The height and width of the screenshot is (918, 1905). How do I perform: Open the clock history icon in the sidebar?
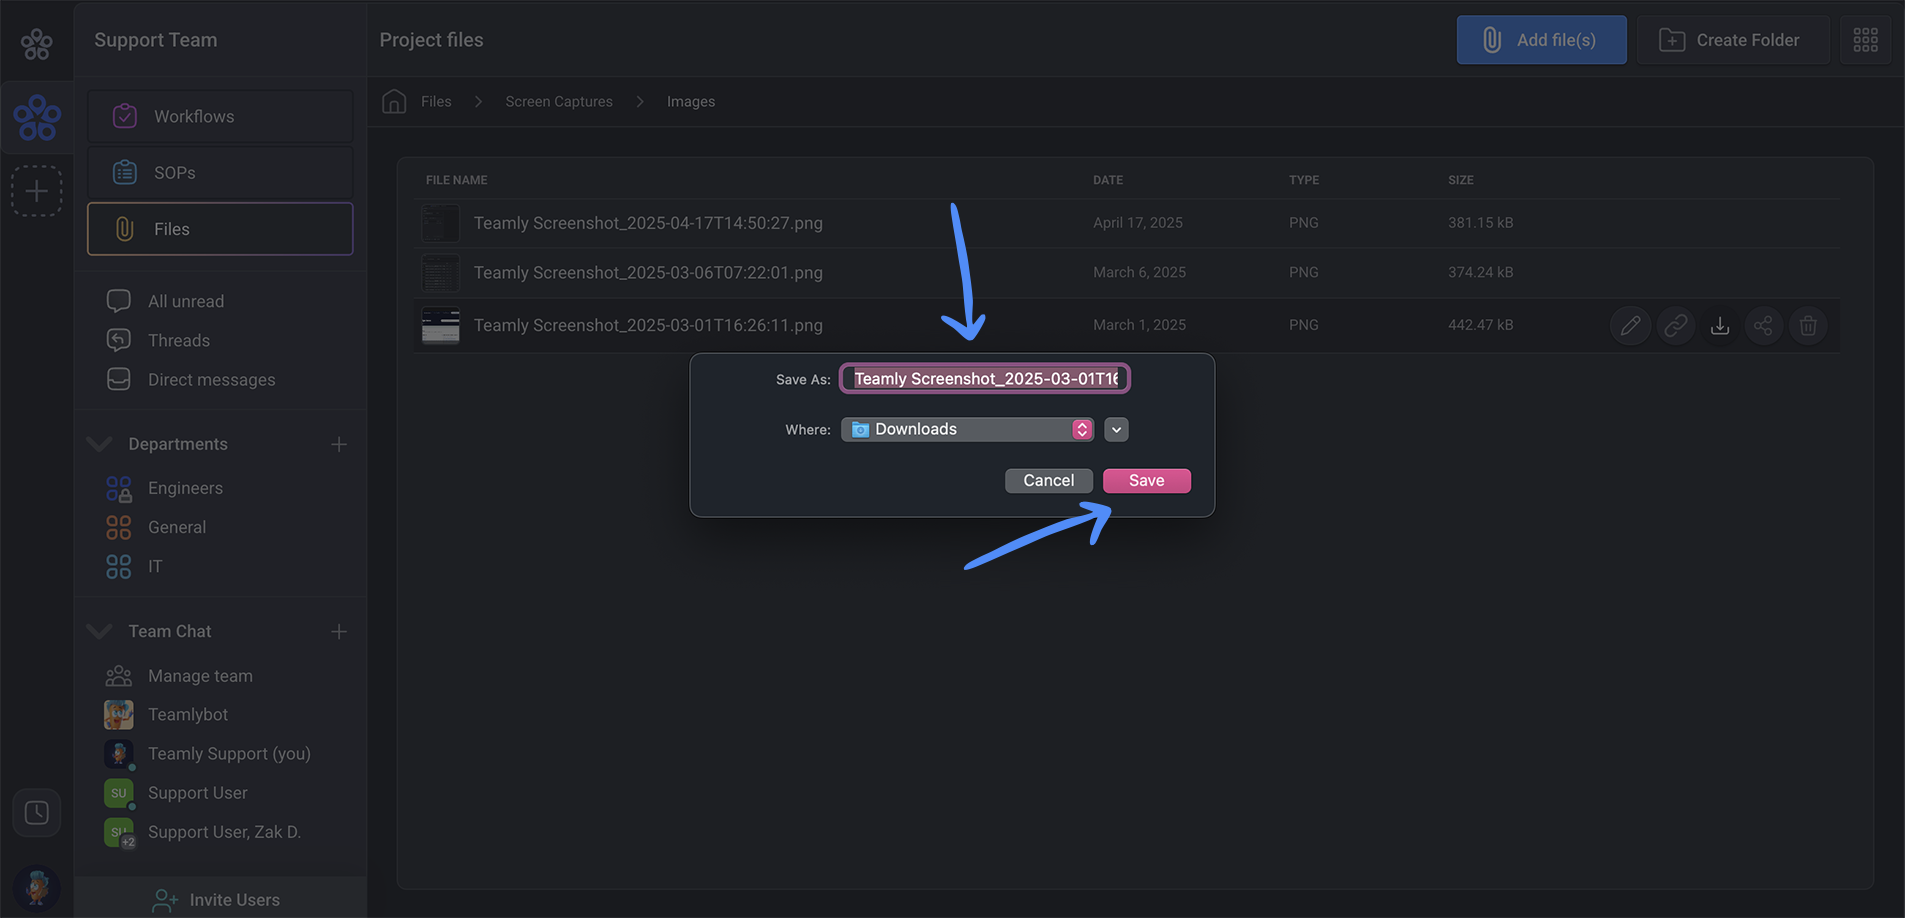point(37,812)
